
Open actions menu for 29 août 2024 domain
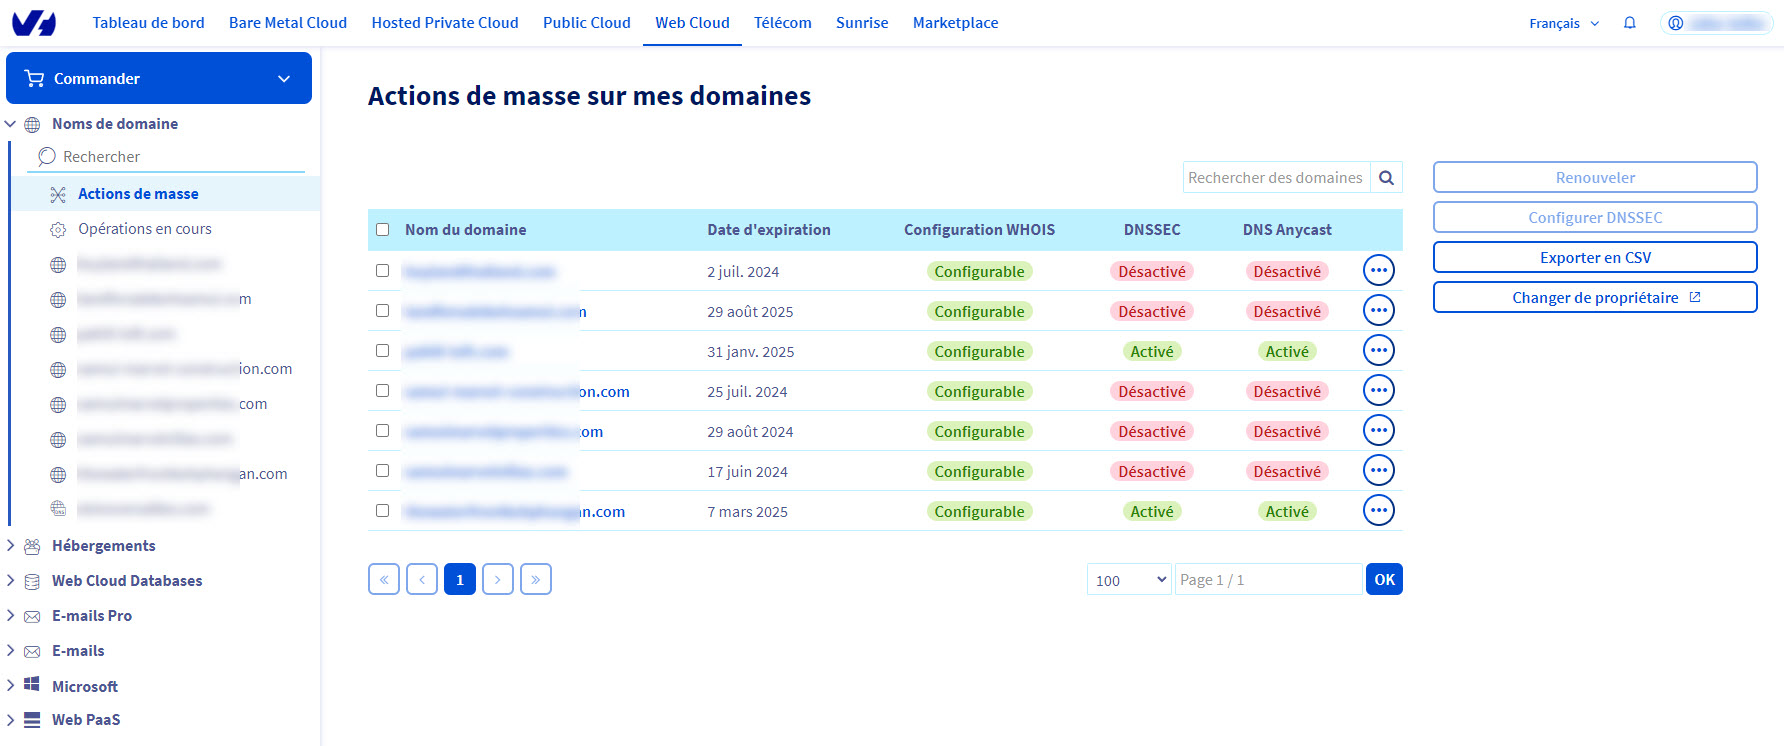click(x=1379, y=430)
